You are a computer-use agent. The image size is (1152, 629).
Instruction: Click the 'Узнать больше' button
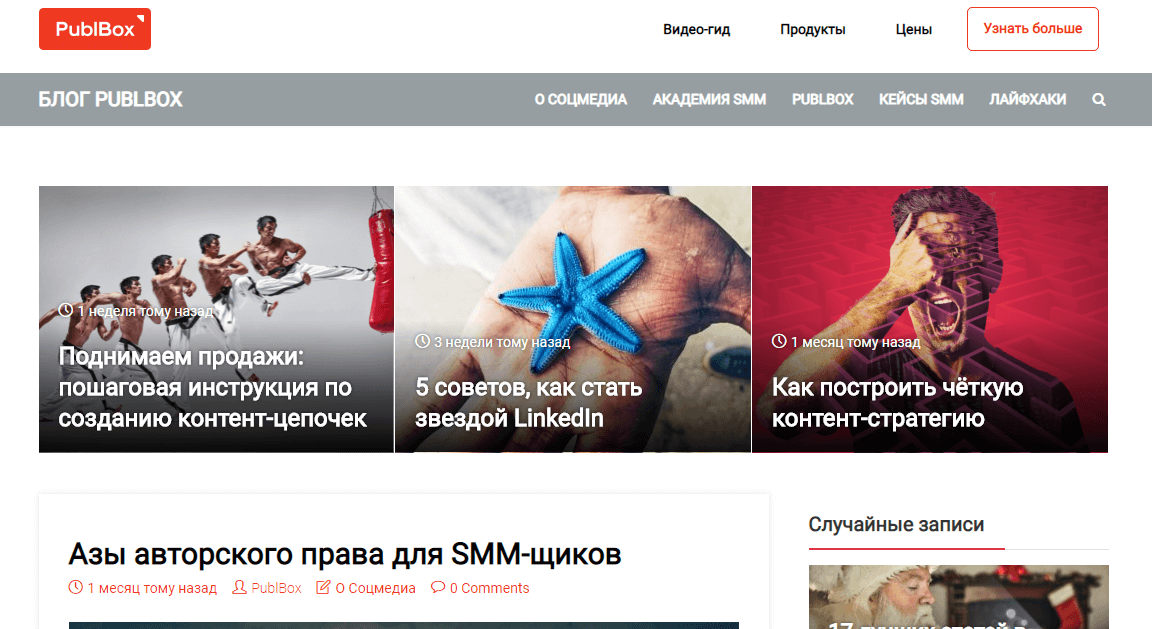click(x=1032, y=29)
